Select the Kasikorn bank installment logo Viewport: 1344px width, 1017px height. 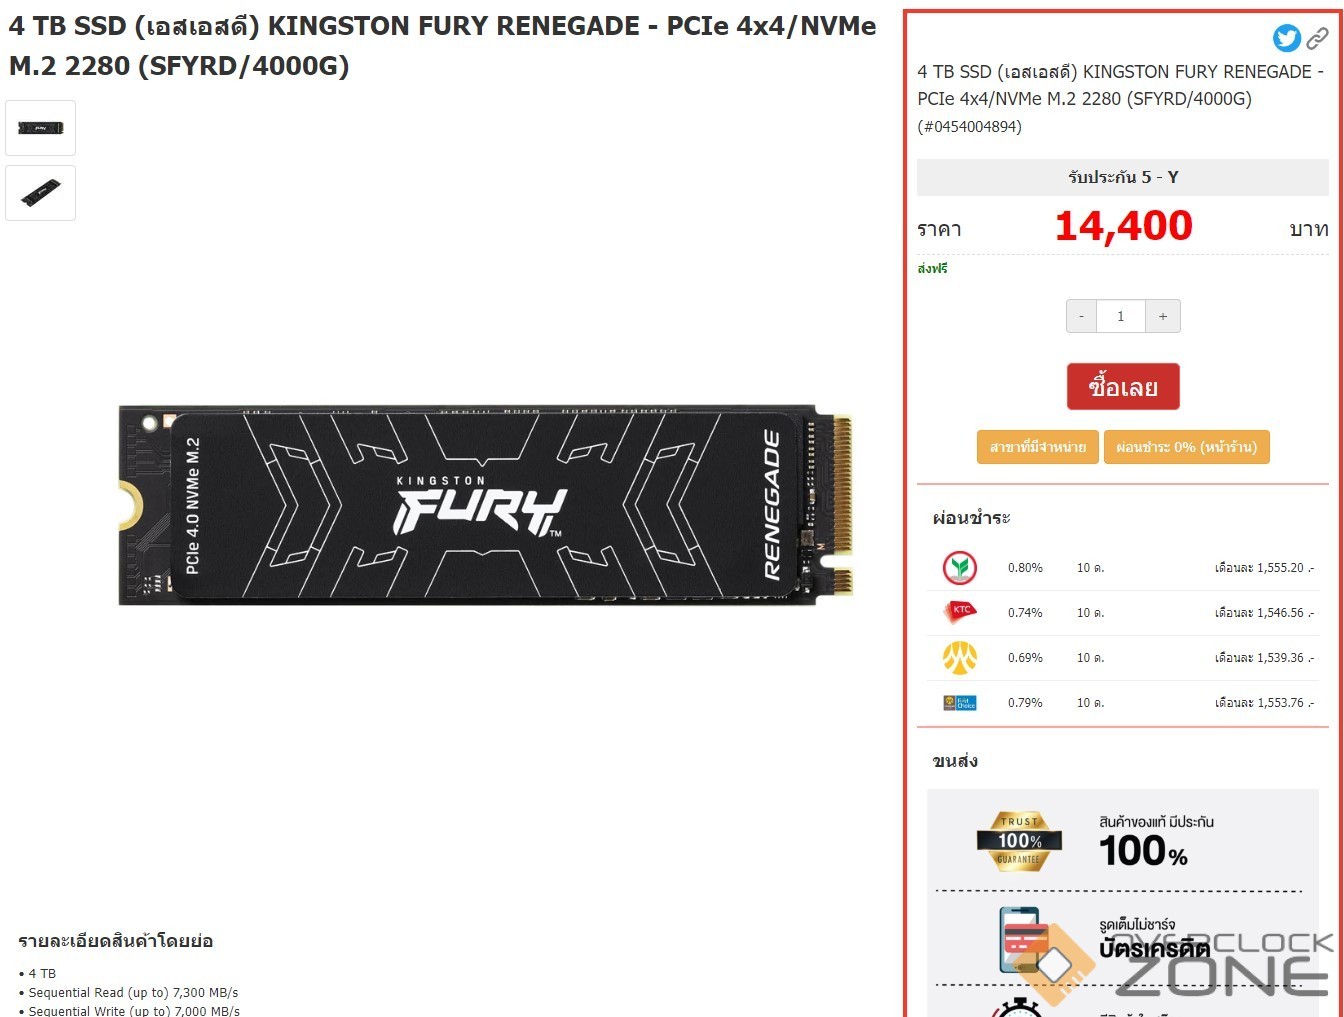coord(960,568)
